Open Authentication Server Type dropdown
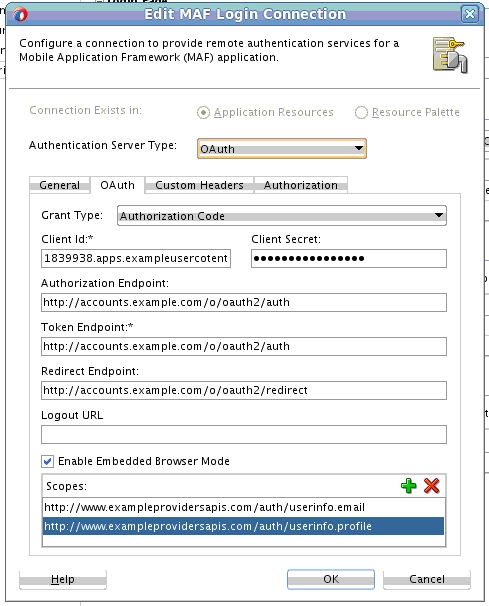 pos(282,149)
